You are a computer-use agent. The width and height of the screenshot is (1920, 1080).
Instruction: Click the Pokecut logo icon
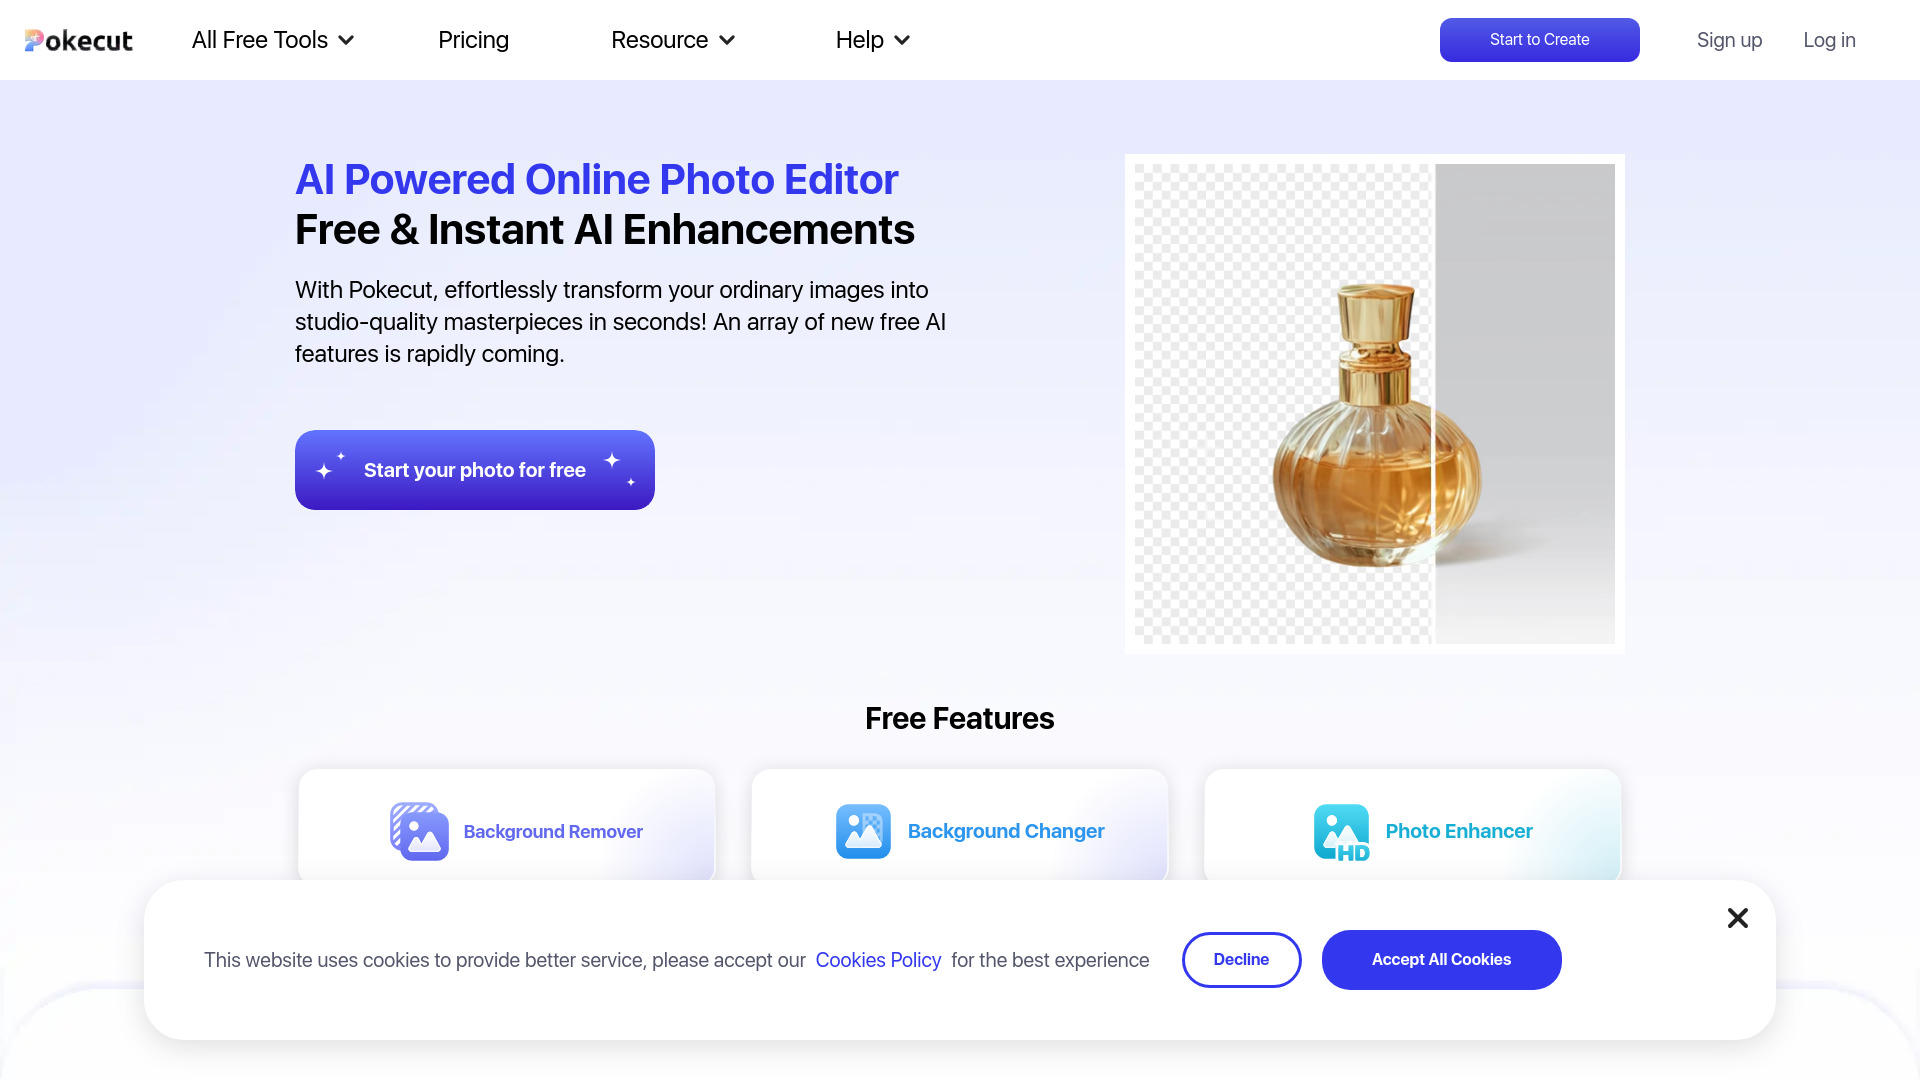click(x=36, y=40)
